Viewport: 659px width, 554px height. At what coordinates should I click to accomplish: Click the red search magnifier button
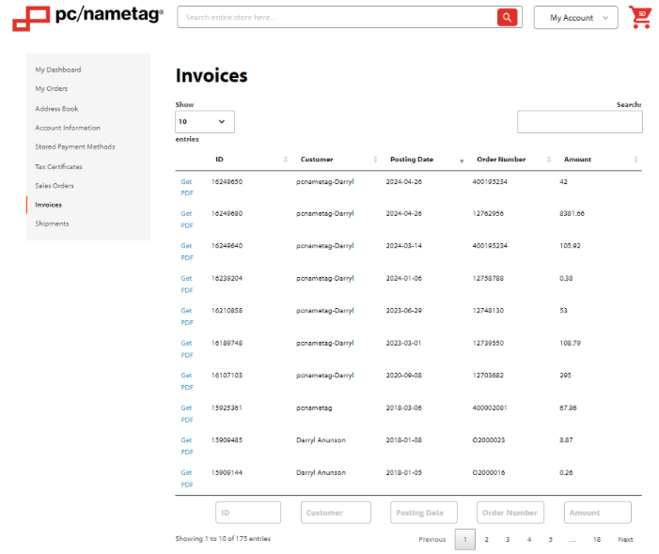point(509,17)
